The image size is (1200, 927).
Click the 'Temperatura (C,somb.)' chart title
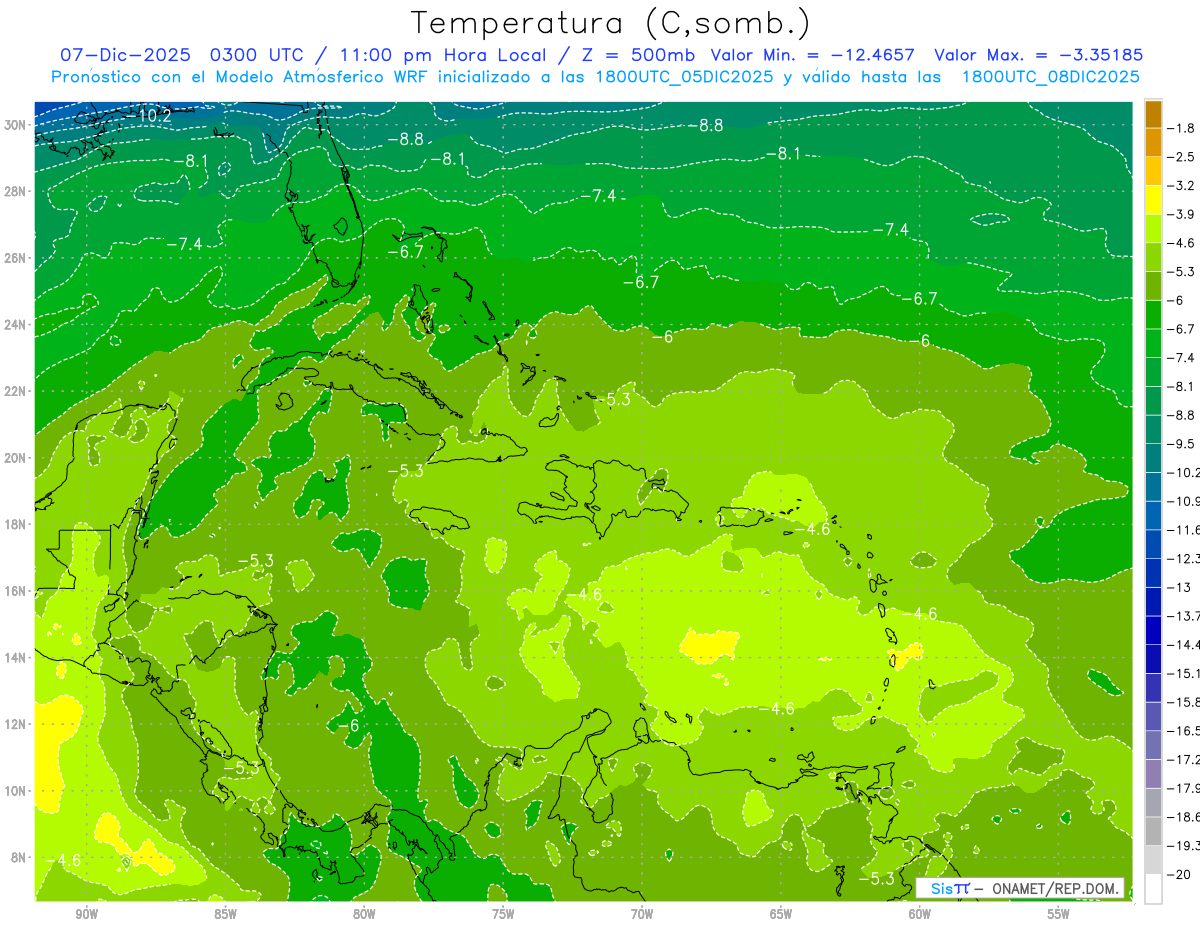pyautogui.click(x=610, y=23)
